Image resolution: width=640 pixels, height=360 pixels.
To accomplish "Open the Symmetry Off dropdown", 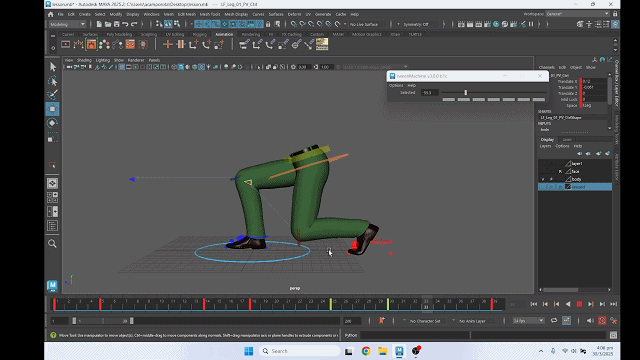I will click(419, 24).
